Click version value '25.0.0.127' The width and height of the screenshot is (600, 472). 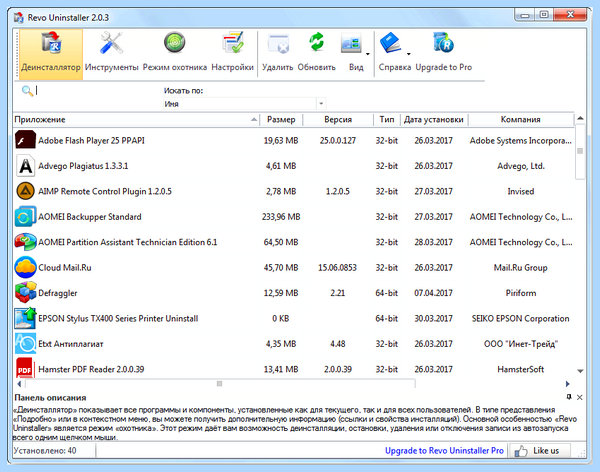click(x=338, y=140)
